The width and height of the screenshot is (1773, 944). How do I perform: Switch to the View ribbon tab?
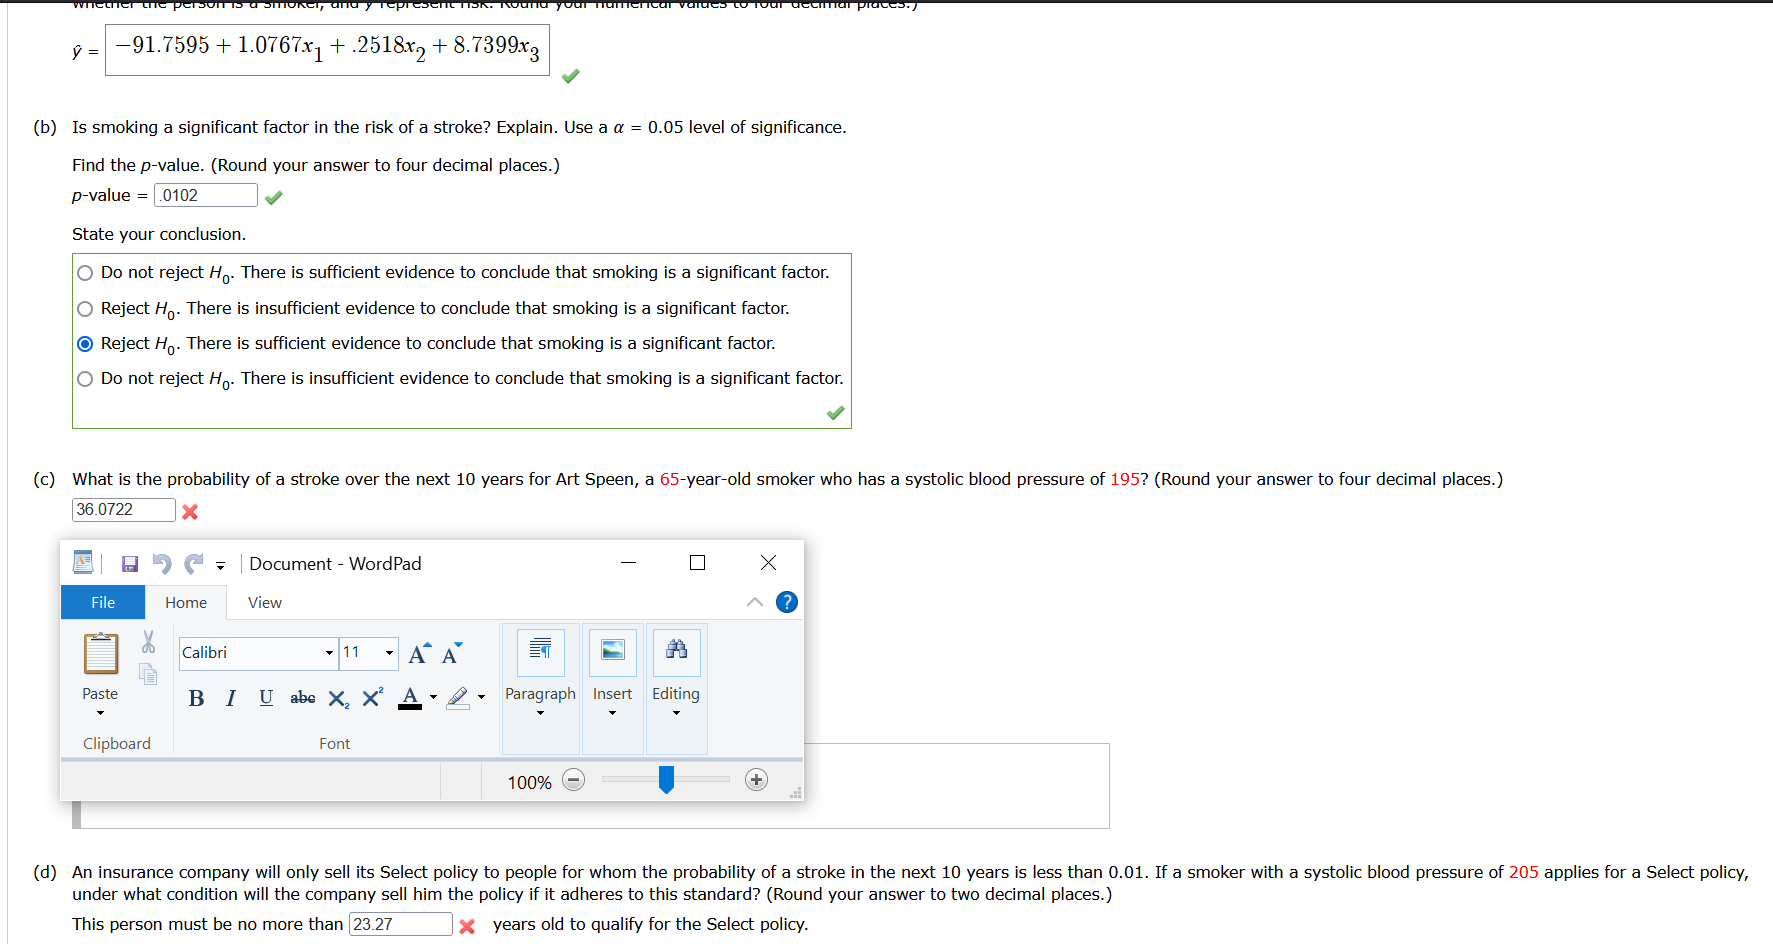pyautogui.click(x=265, y=602)
